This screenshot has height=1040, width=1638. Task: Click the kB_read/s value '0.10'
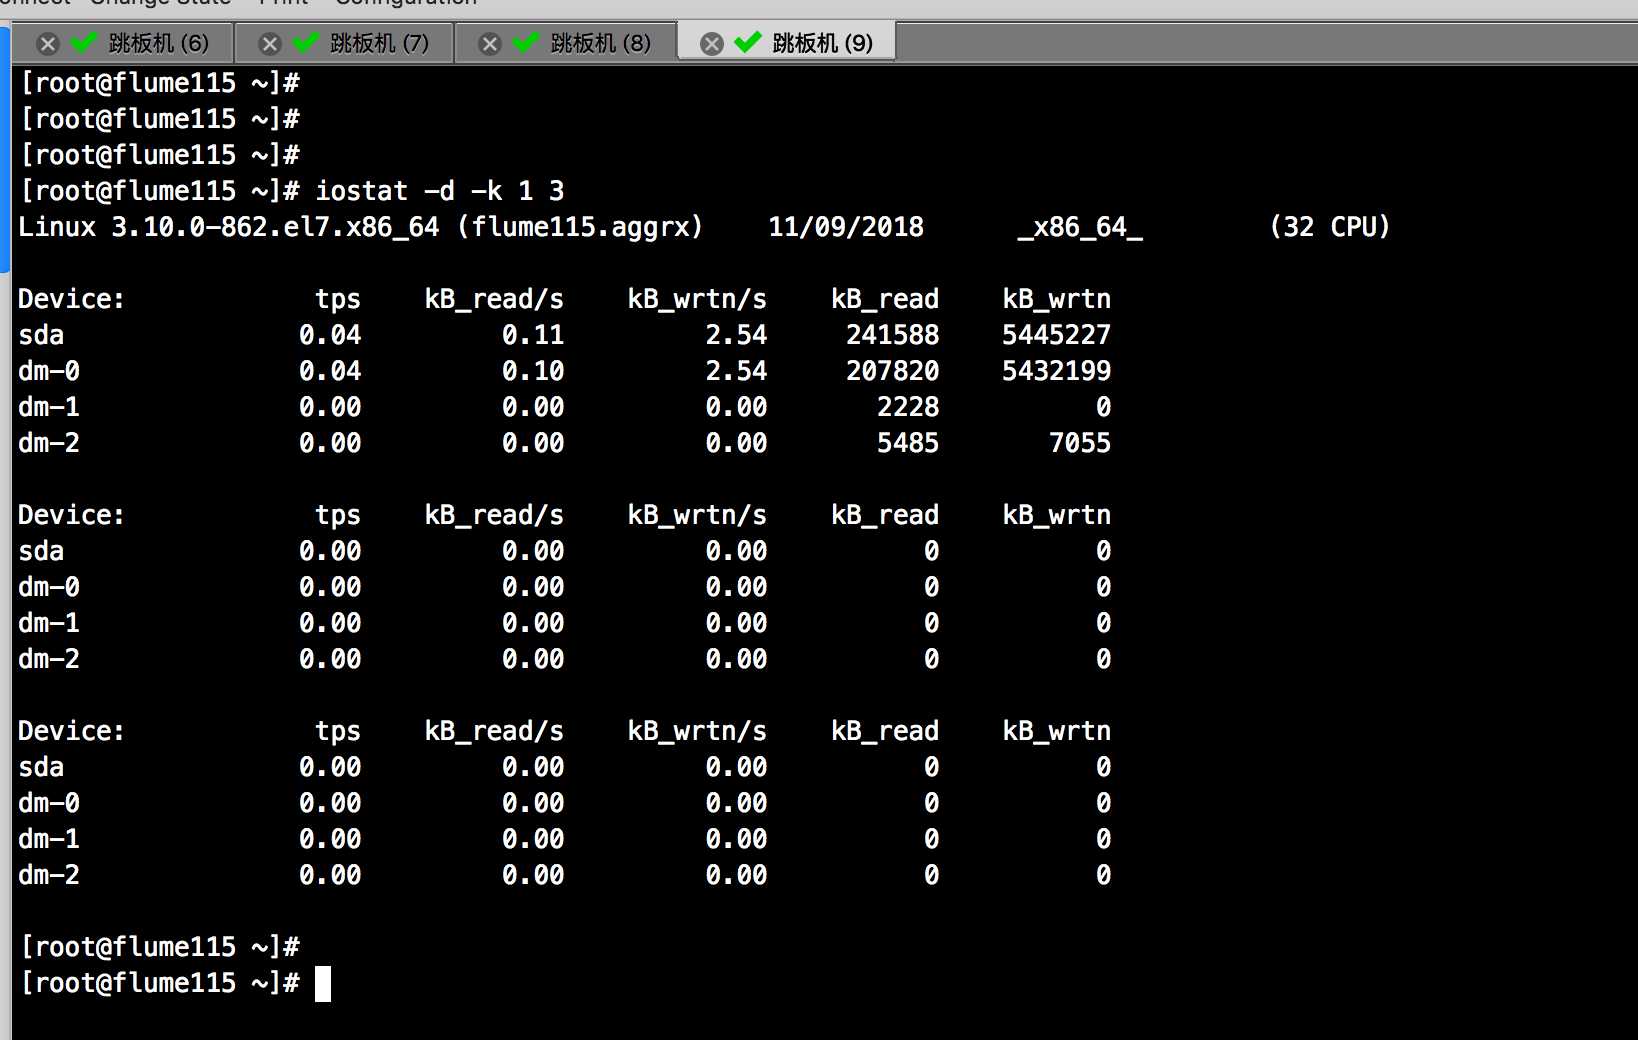(x=533, y=371)
